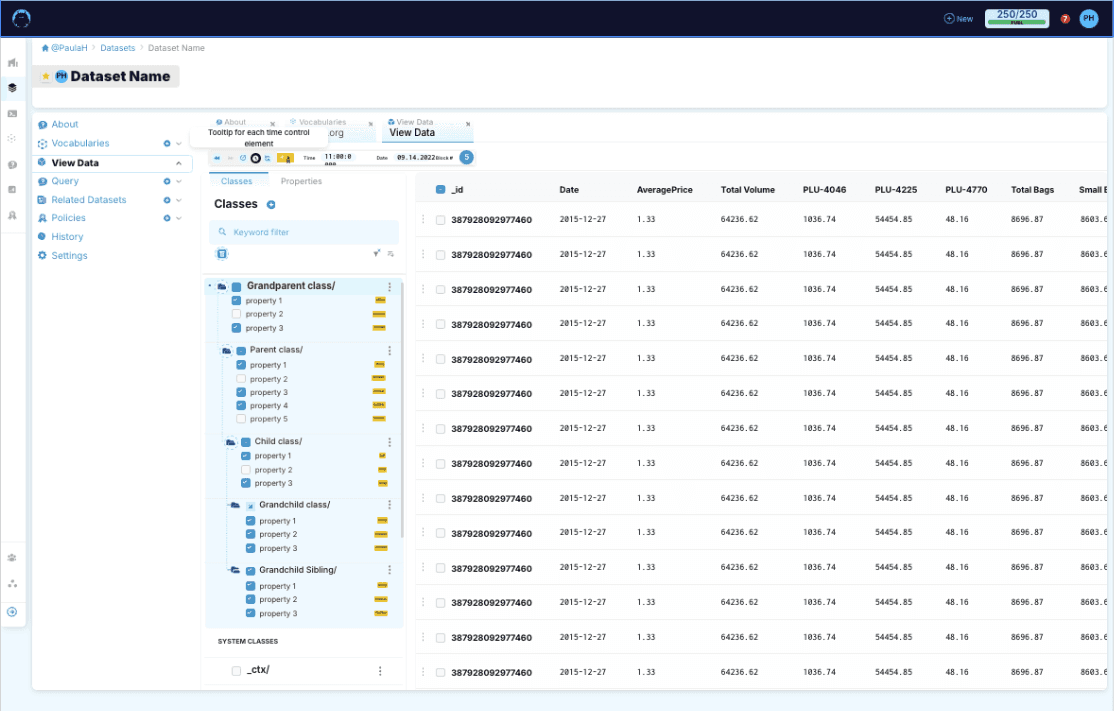Toggle the favorite star beside Dataset Name
The height and width of the screenshot is (711, 1114).
tap(45, 76)
